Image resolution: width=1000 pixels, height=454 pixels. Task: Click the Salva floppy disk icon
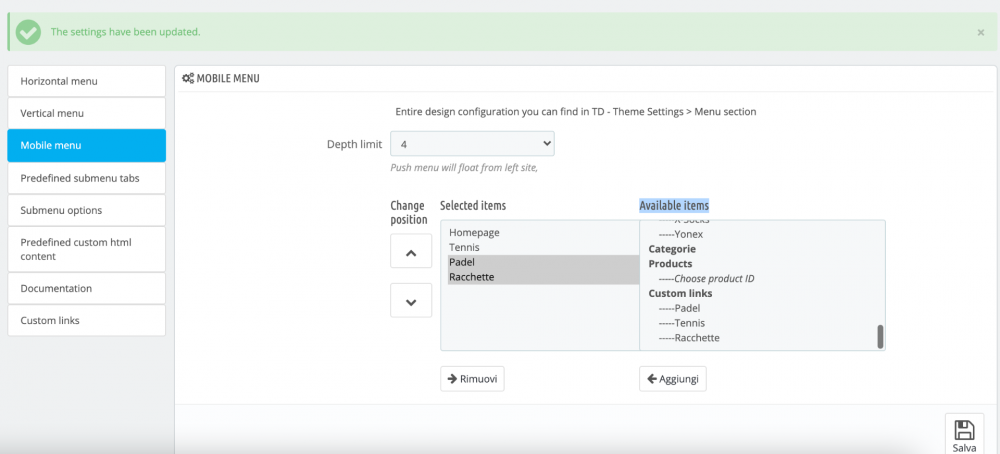tap(964, 431)
